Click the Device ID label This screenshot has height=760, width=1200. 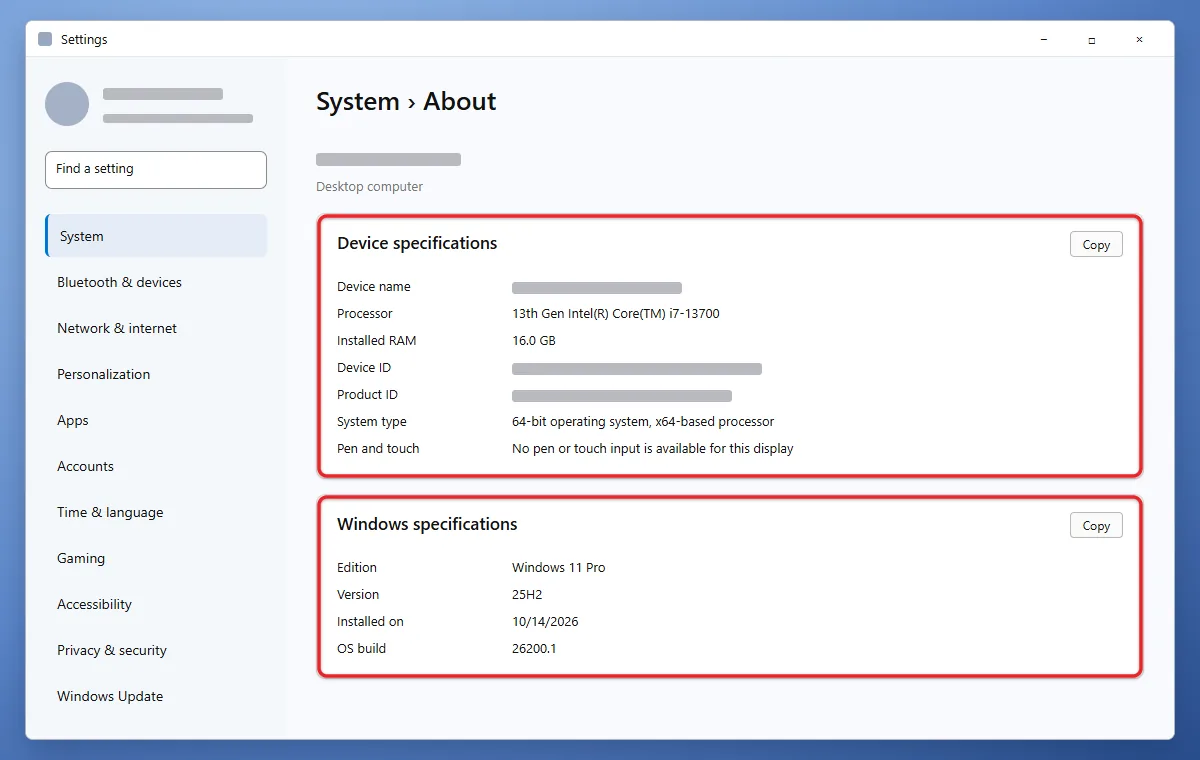[x=364, y=367]
